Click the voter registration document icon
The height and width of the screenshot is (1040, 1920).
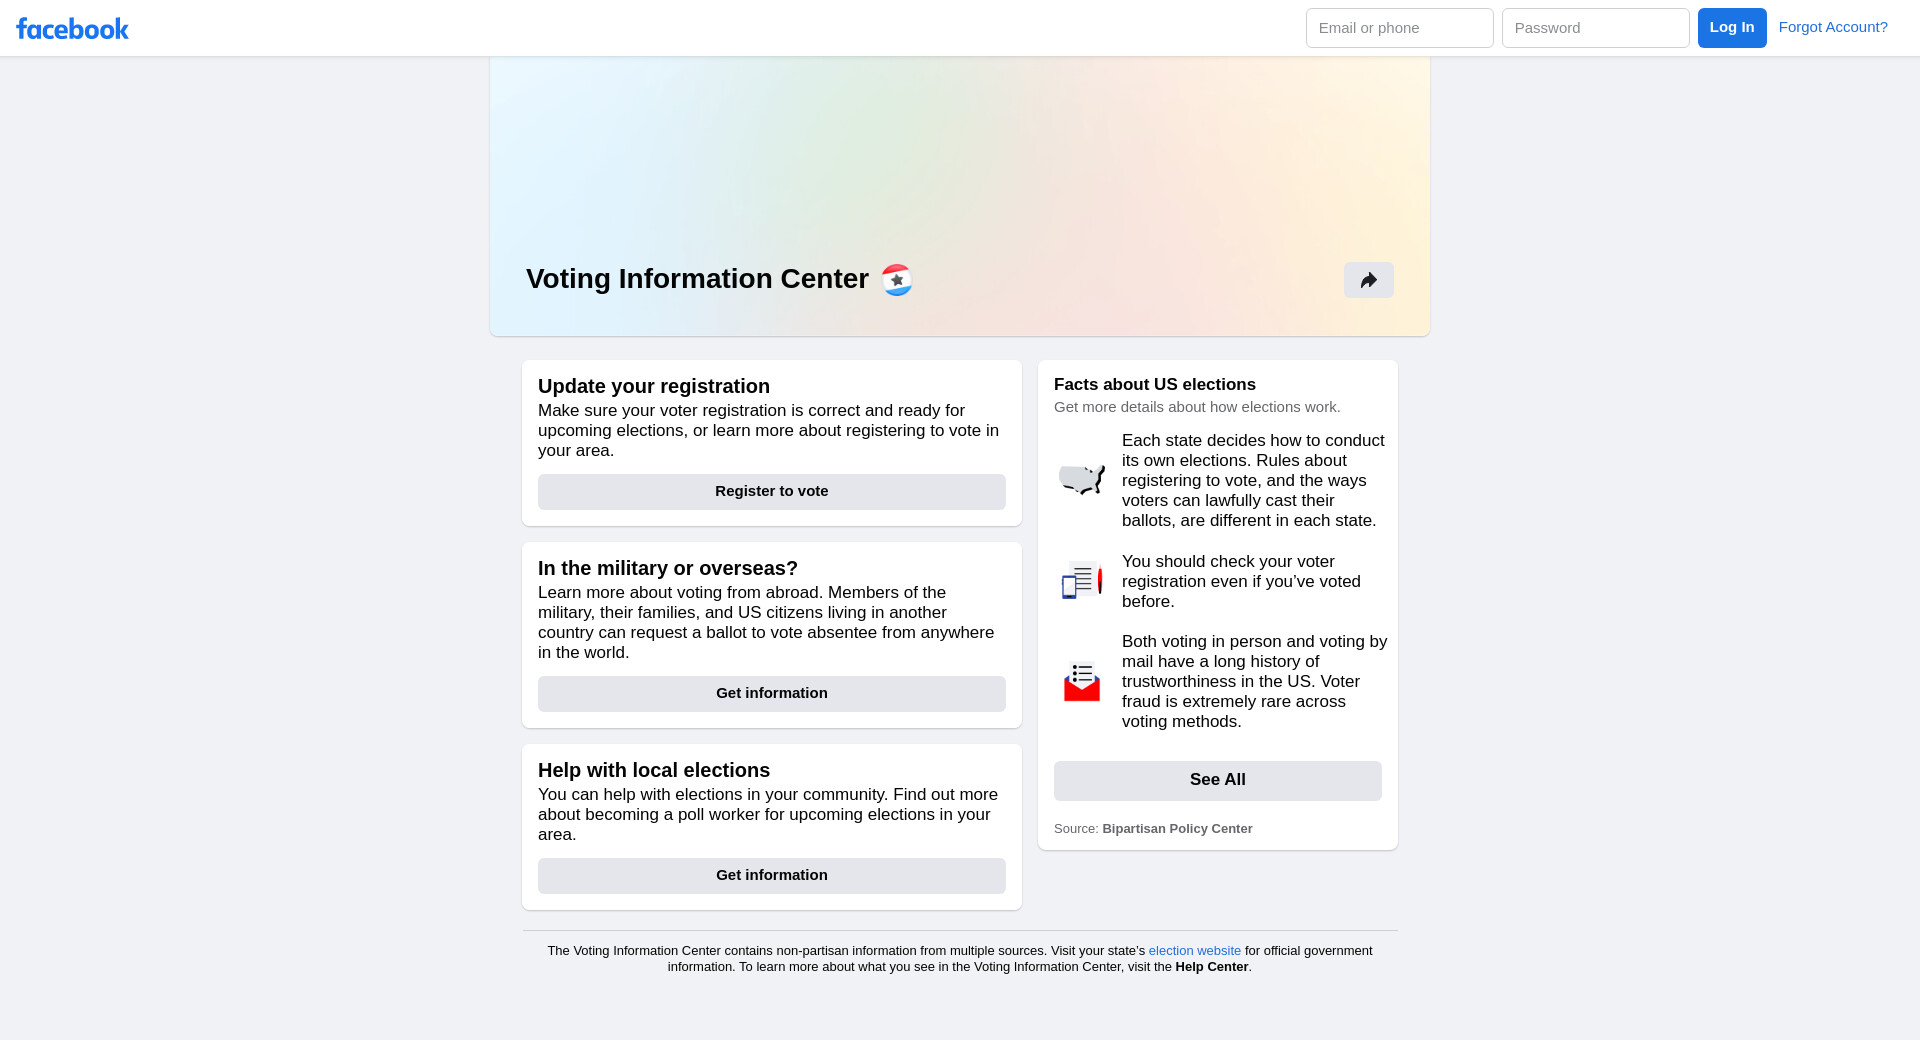1082,581
